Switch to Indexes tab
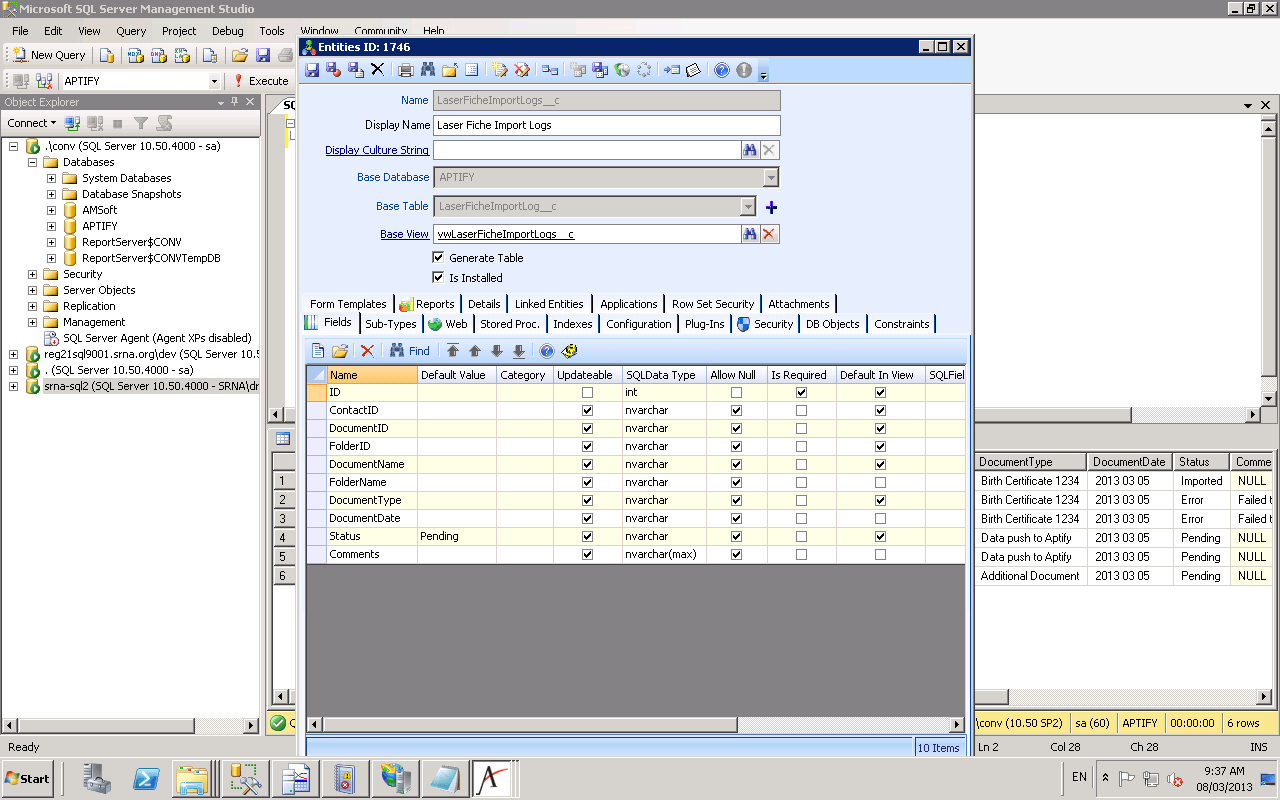 point(573,323)
